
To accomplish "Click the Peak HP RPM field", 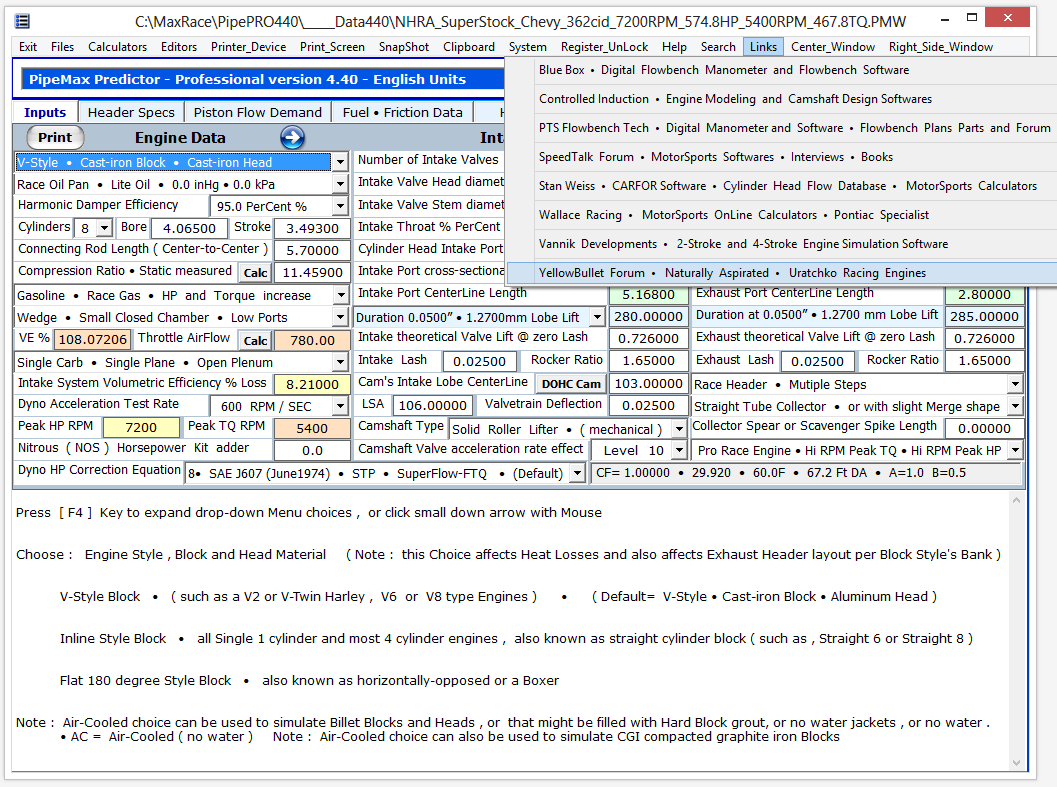I will (x=141, y=428).
